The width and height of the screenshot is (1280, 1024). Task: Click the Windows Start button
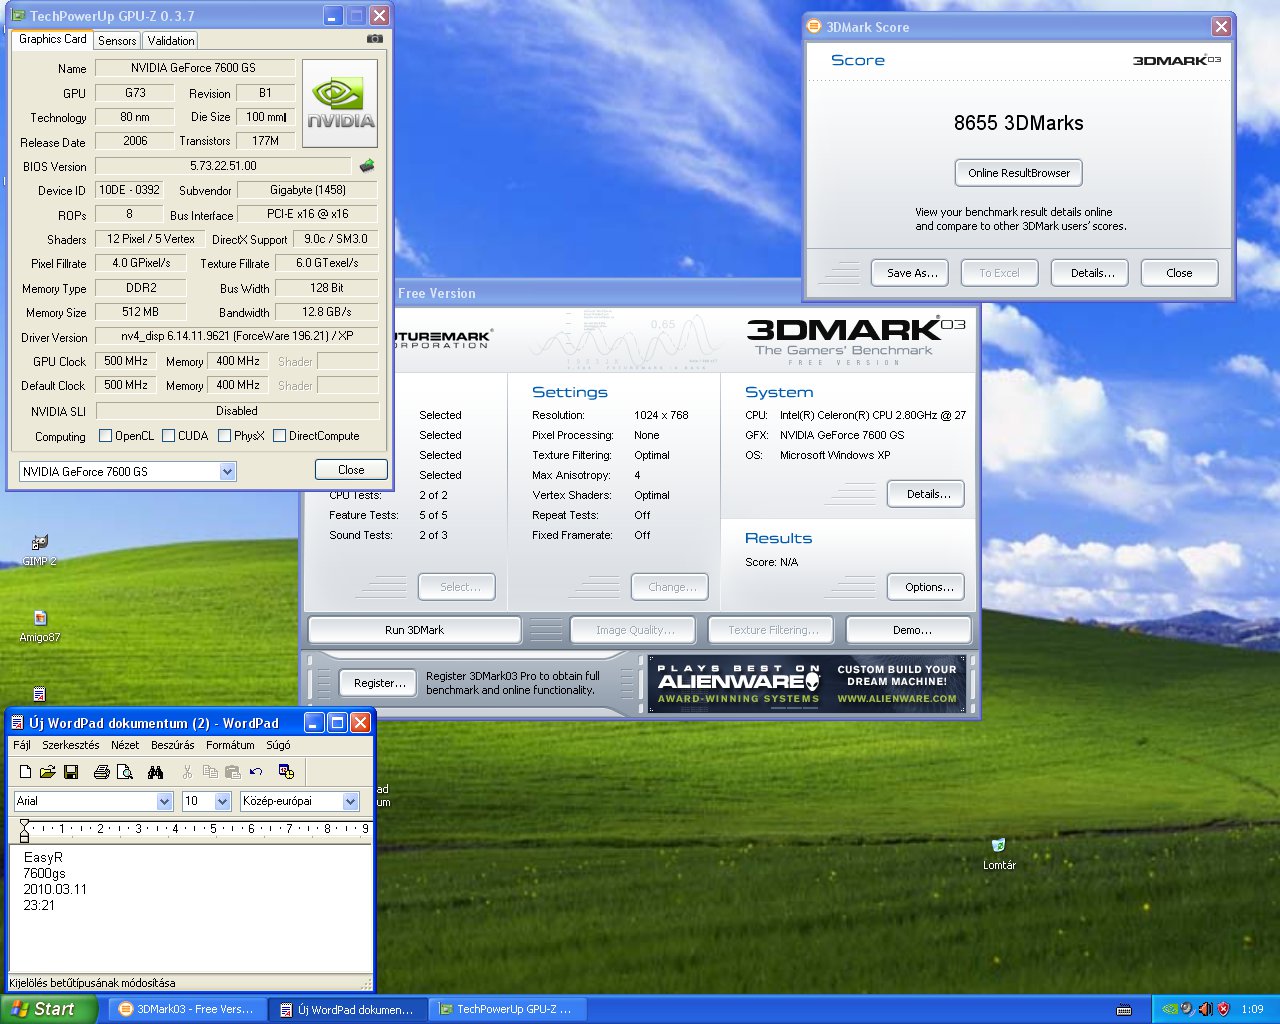click(x=49, y=1009)
